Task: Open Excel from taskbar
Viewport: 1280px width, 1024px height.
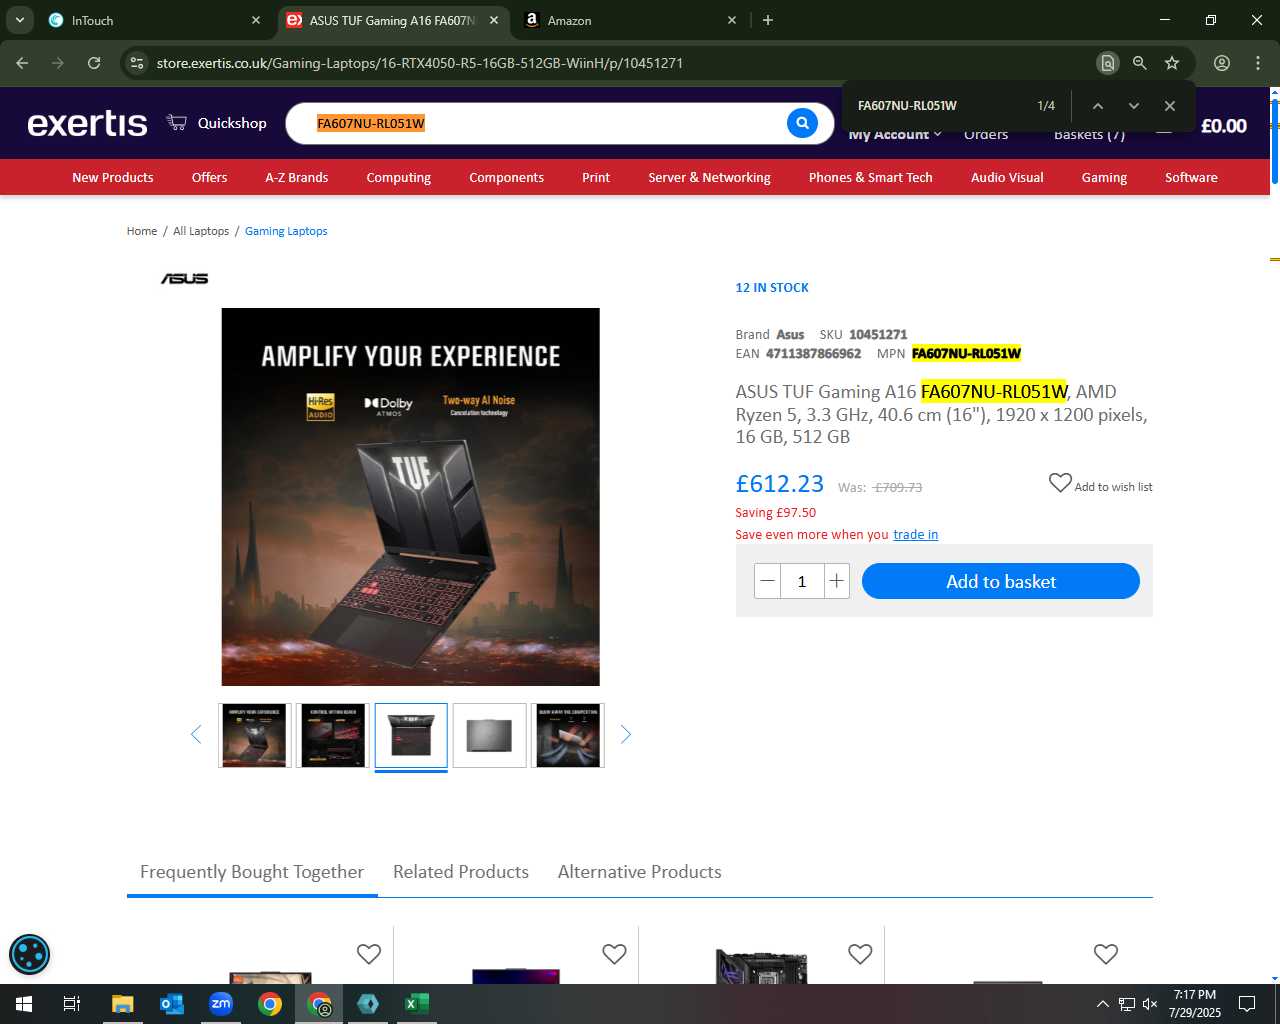Action: click(417, 1004)
